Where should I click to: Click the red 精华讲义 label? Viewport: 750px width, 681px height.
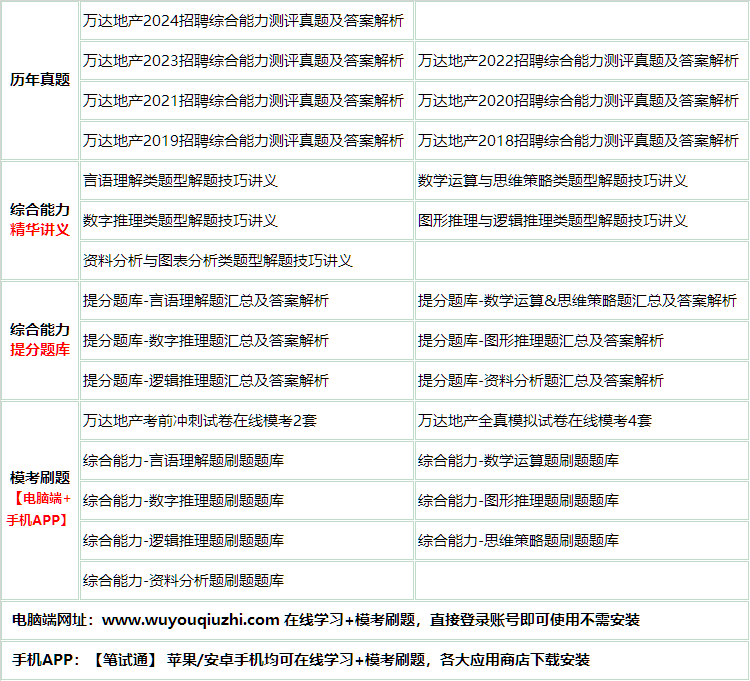(40, 230)
